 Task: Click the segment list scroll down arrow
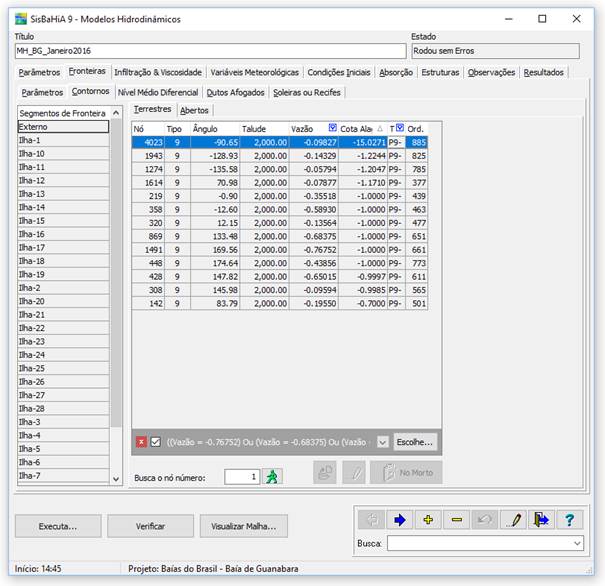116,479
